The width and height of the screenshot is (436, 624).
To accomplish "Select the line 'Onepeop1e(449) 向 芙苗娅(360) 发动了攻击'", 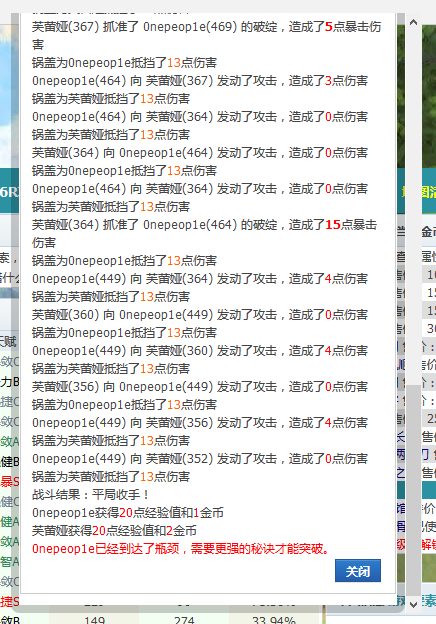I will pos(200,351).
